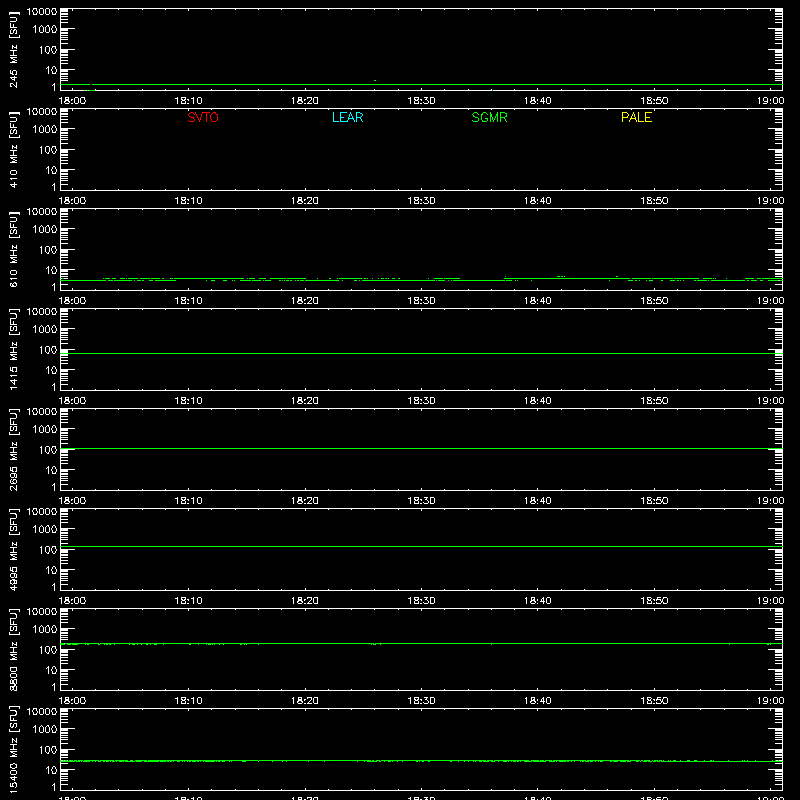The height and width of the screenshot is (800, 800).
Task: Click the 18:10 label below 410 MHz plot
Action: (x=189, y=201)
